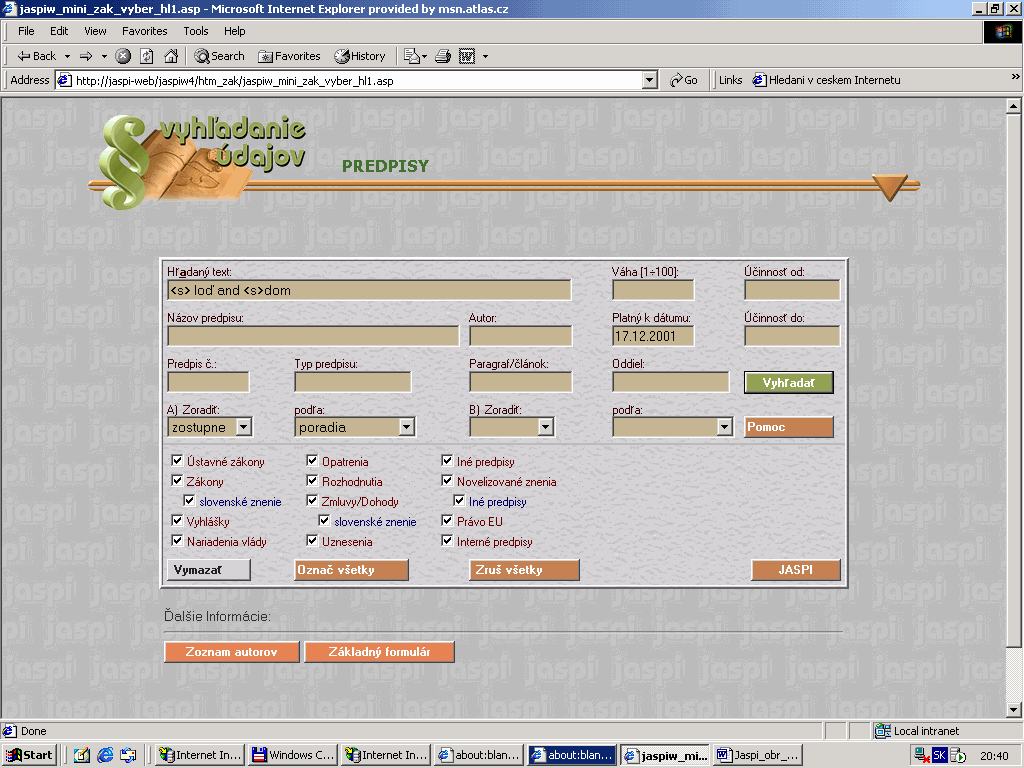Switch to Windows C... taskbar button

293,755
